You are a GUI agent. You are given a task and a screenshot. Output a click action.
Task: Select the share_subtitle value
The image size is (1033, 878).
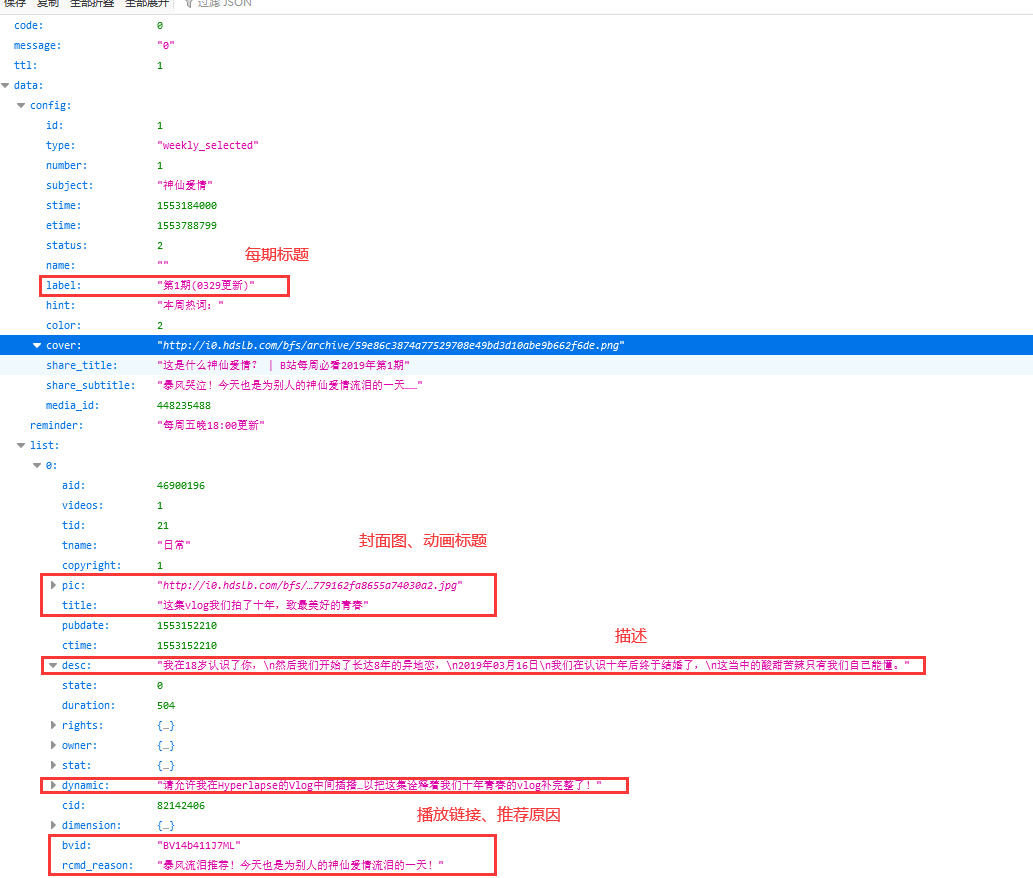click(x=290, y=385)
